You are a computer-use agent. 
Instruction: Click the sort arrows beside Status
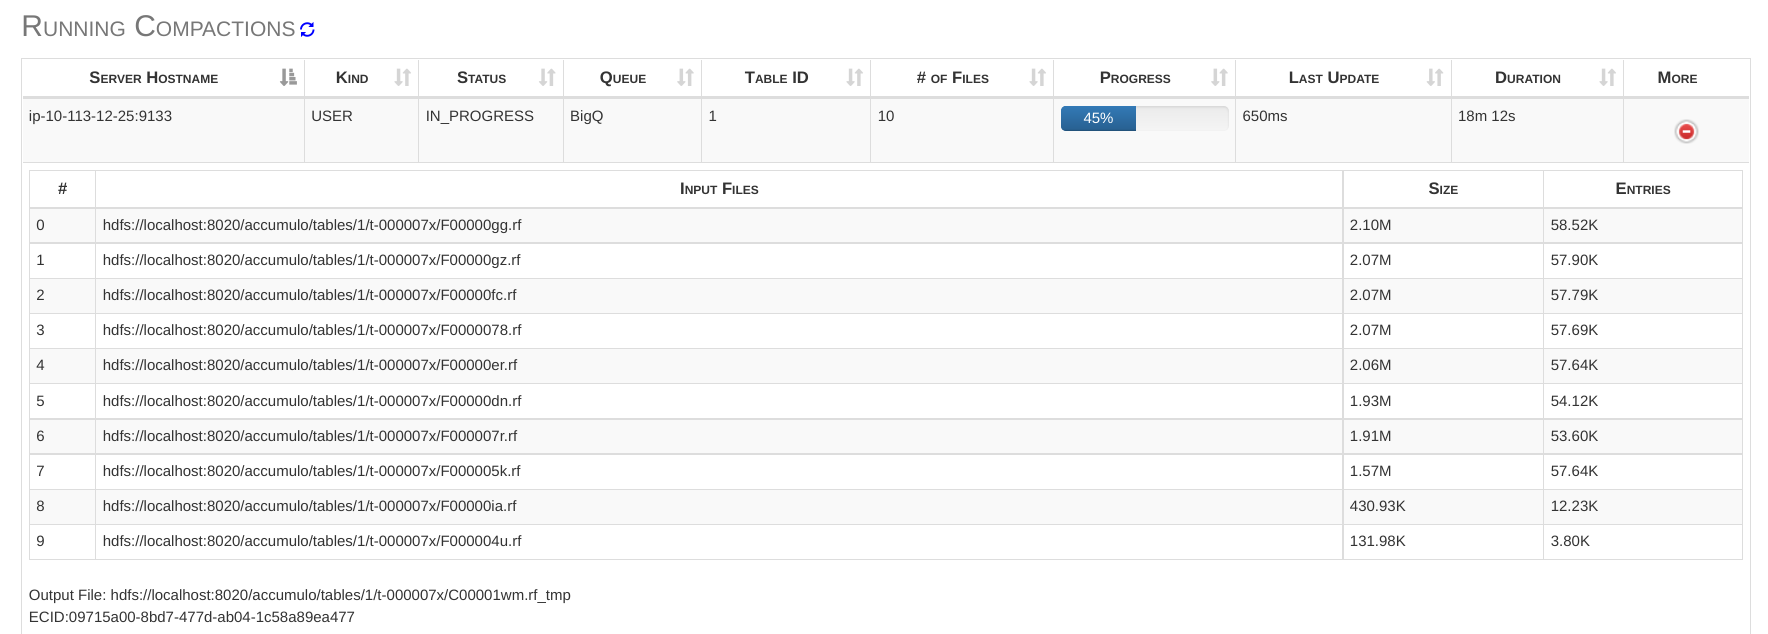pyautogui.click(x=547, y=78)
